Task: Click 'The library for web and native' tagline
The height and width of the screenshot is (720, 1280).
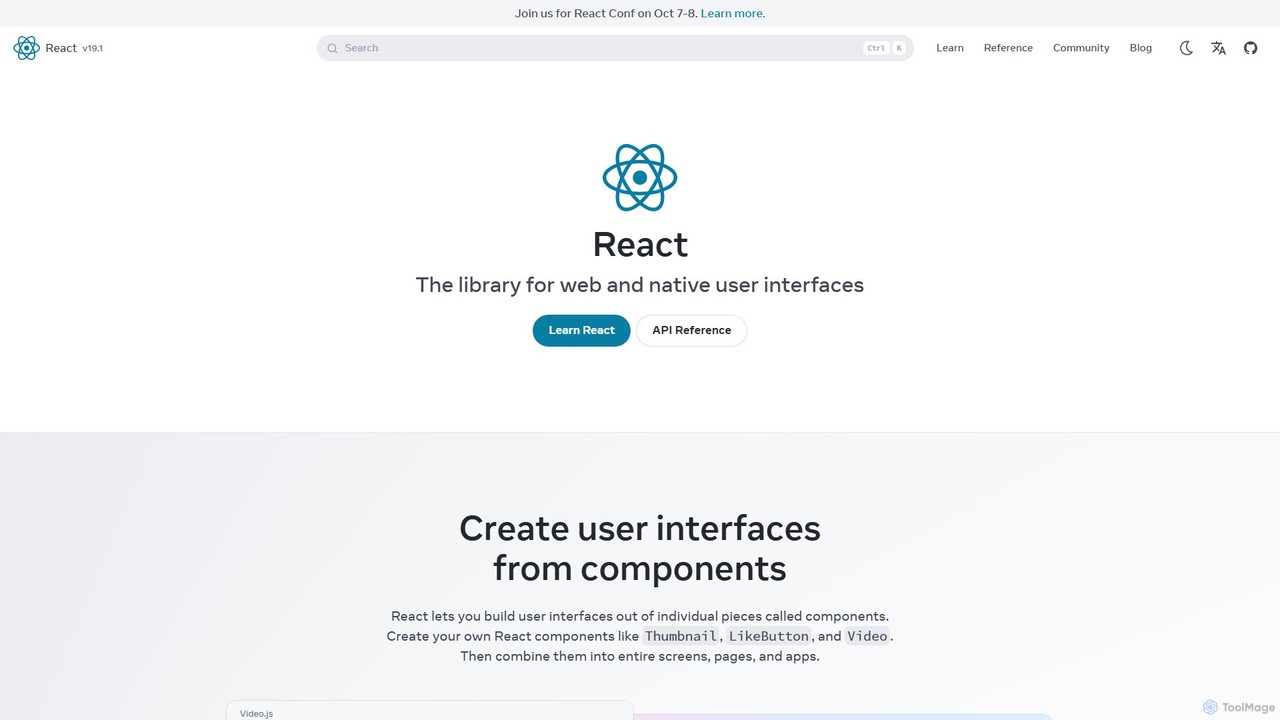Action: (640, 285)
